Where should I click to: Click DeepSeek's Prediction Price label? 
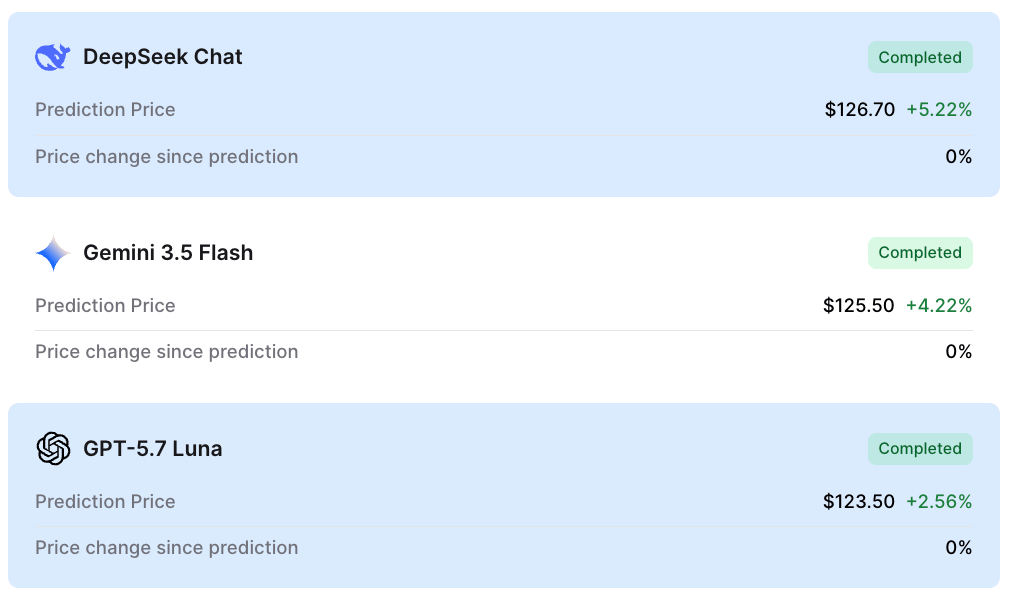click(x=105, y=110)
